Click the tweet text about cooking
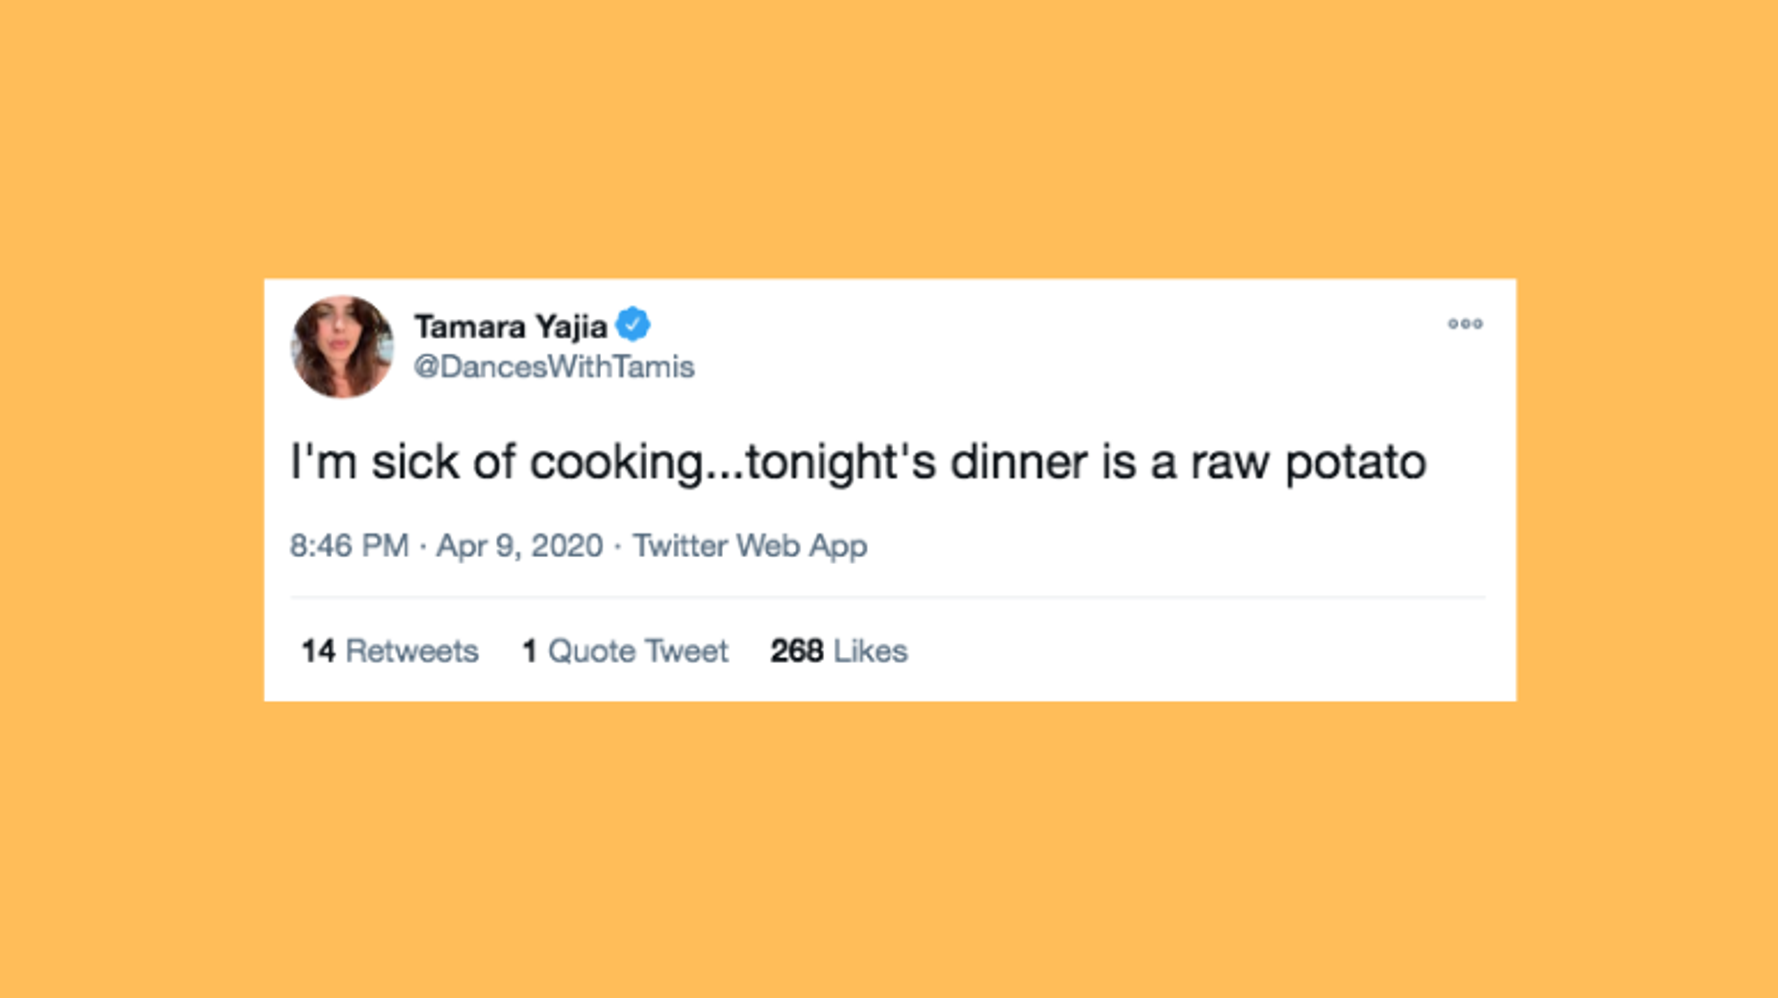Viewport: 1778px width, 998px height. 857,463
